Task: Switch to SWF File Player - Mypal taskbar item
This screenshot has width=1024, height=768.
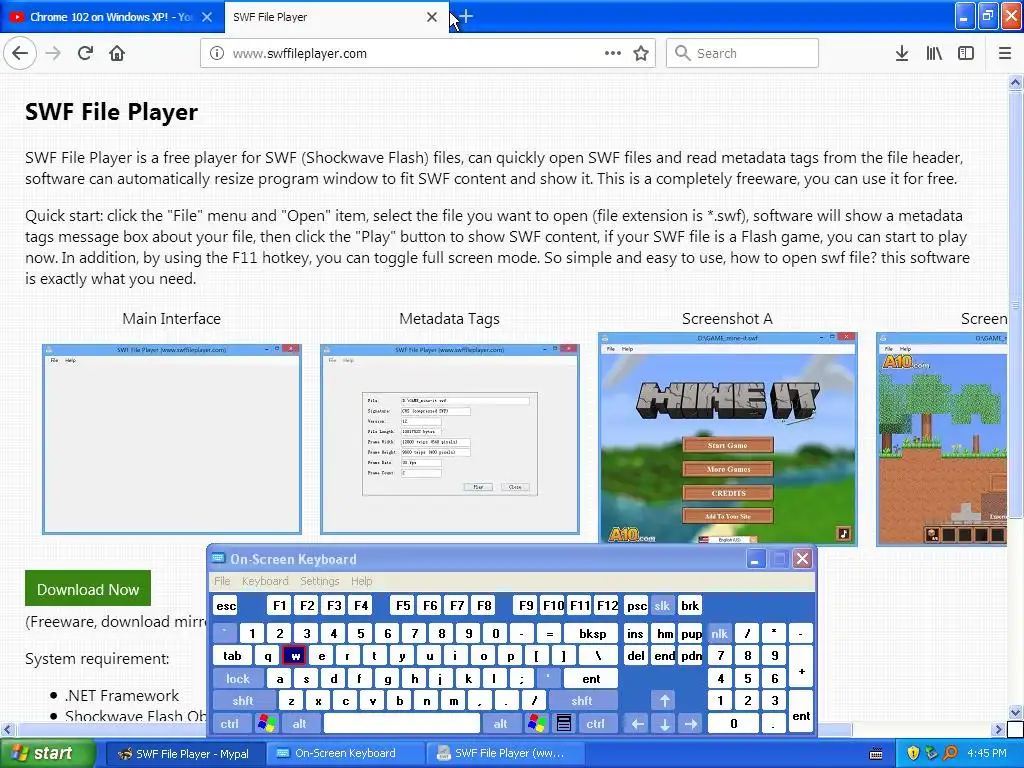Action: [x=185, y=754]
